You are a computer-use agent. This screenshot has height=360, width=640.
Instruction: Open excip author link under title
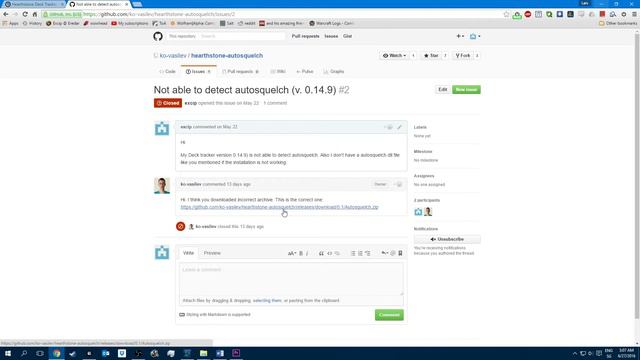point(191,103)
